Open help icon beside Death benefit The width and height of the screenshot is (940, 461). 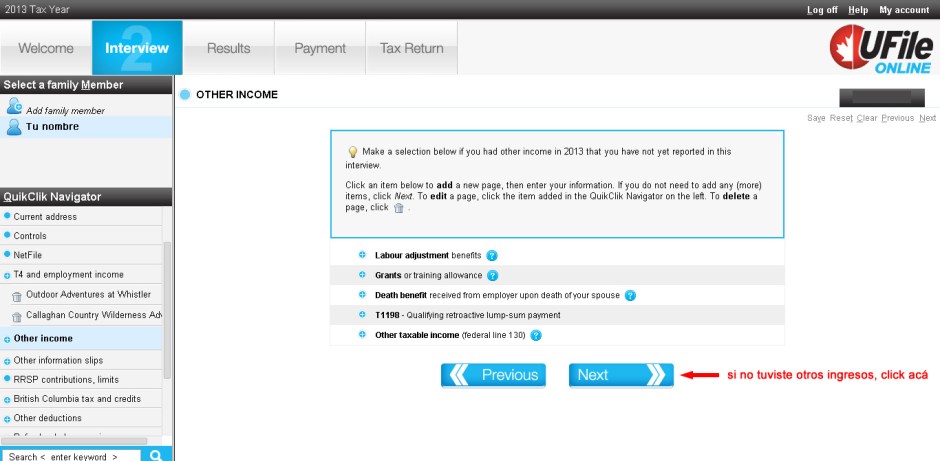(x=630, y=295)
